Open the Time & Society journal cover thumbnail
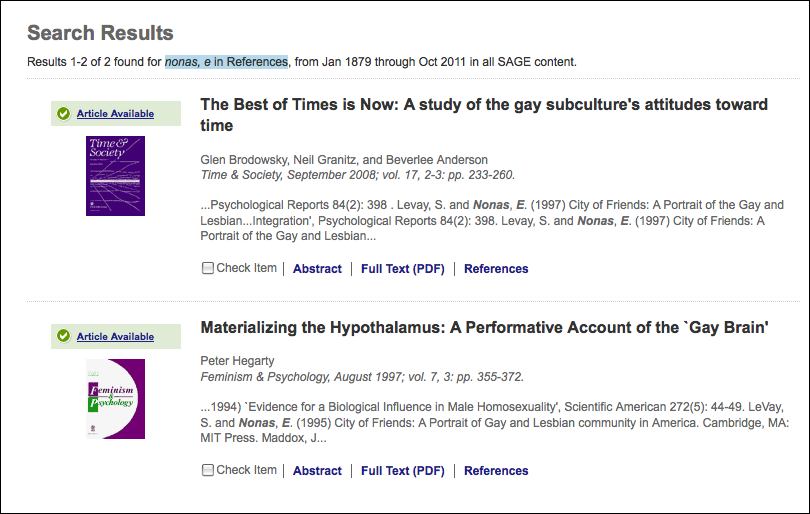This screenshot has width=810, height=514. [x=116, y=176]
